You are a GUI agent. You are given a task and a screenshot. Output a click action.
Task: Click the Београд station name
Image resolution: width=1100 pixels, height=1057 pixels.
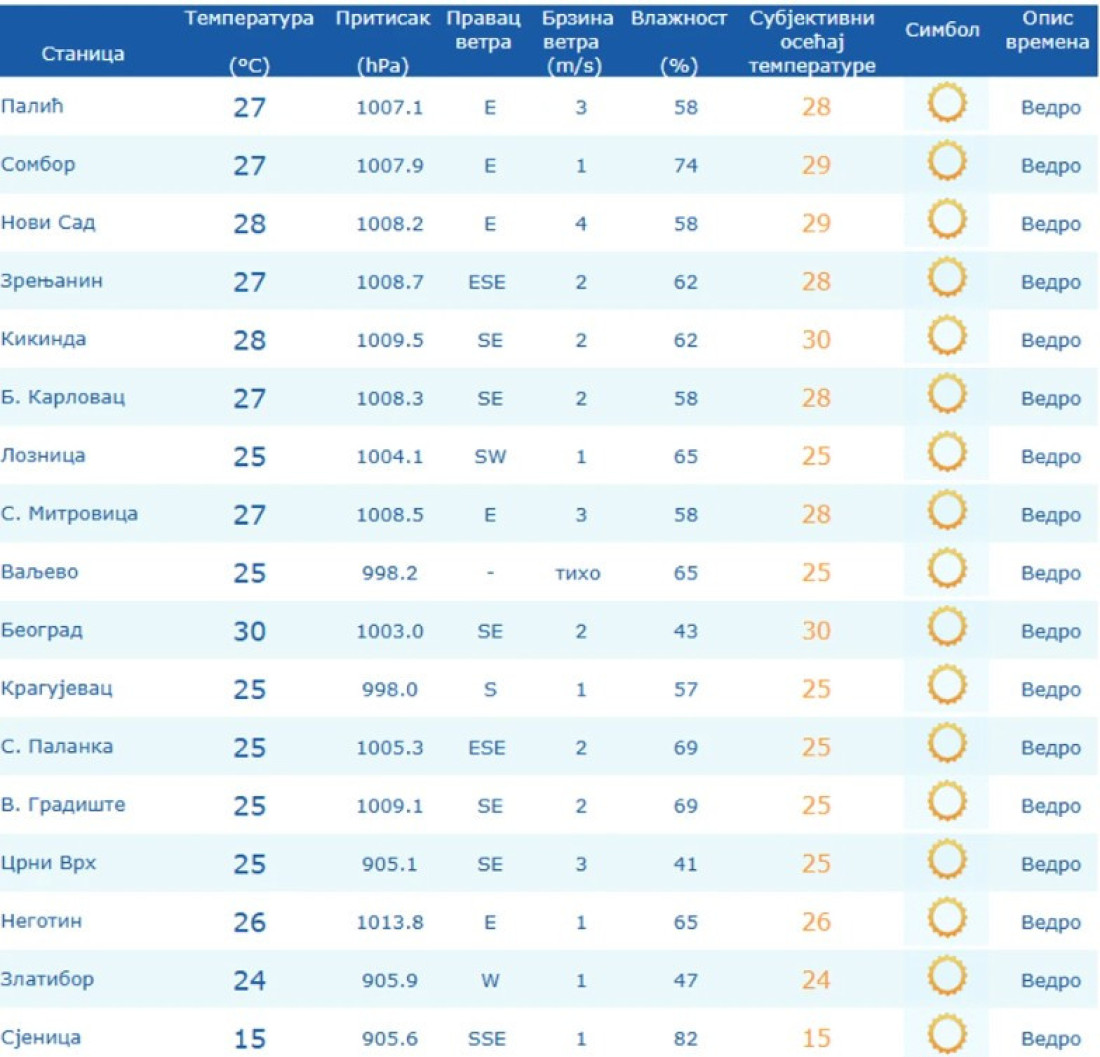tap(42, 631)
